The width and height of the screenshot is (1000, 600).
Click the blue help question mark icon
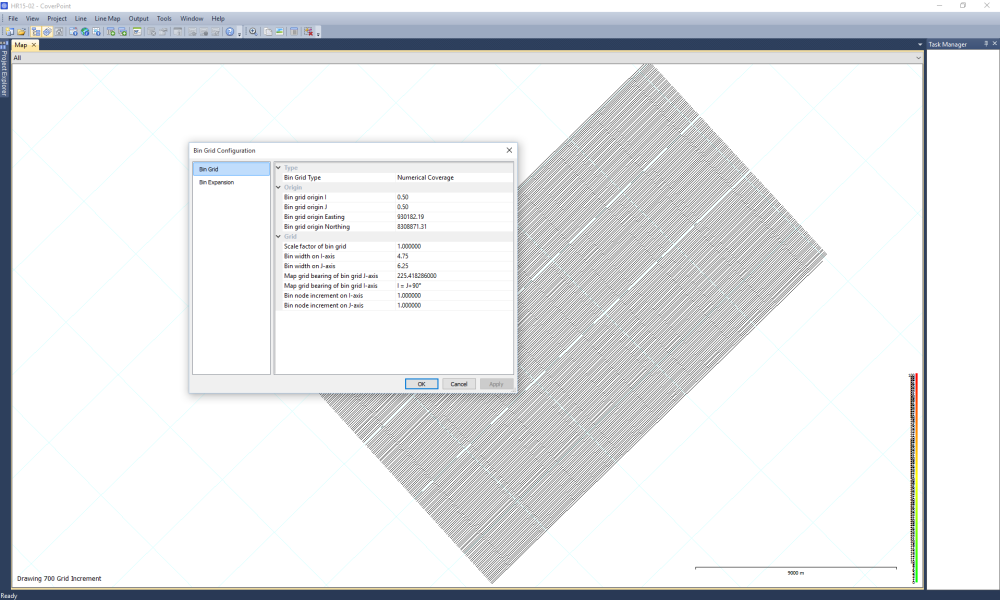230,32
